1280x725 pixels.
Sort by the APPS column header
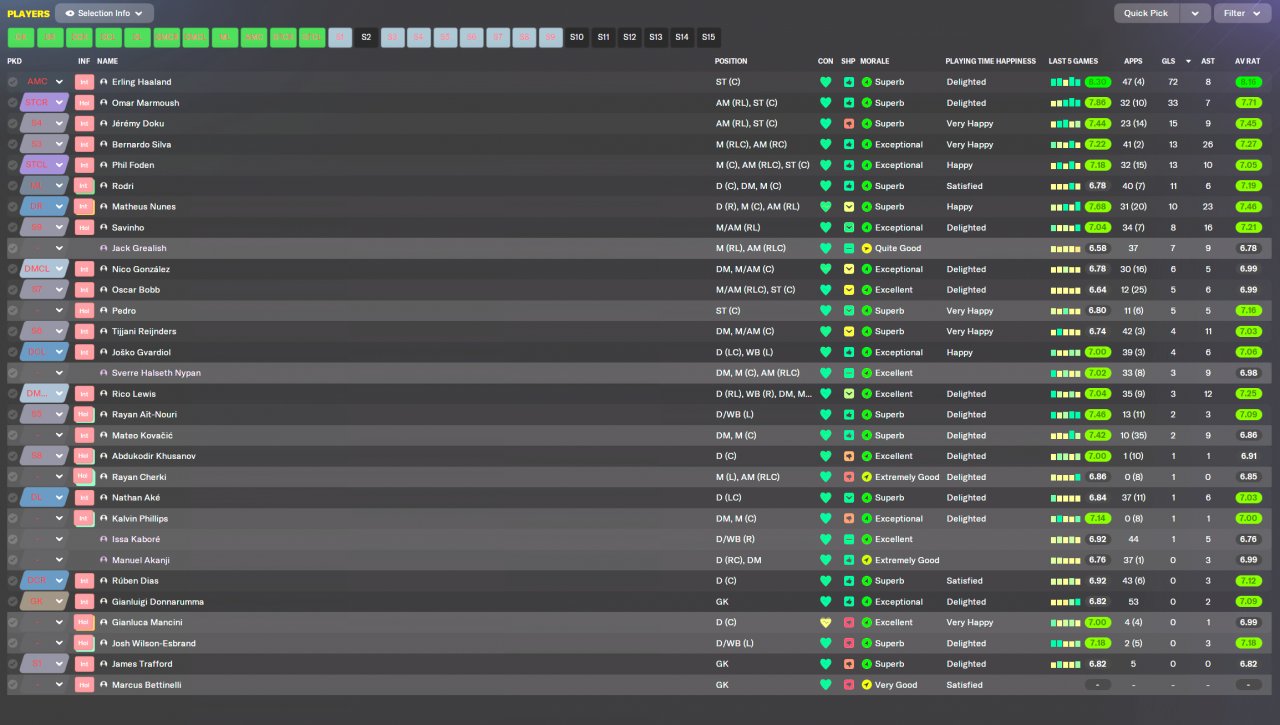1133,61
